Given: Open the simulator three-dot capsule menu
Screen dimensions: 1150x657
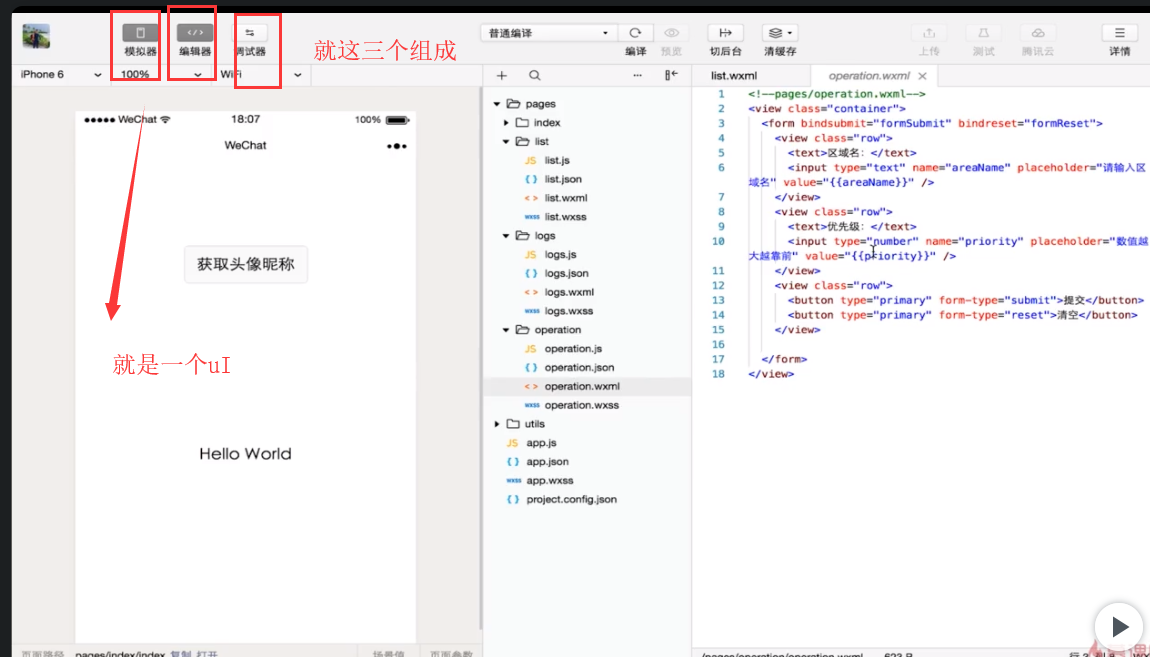Looking at the screenshot, I should pos(396,146).
